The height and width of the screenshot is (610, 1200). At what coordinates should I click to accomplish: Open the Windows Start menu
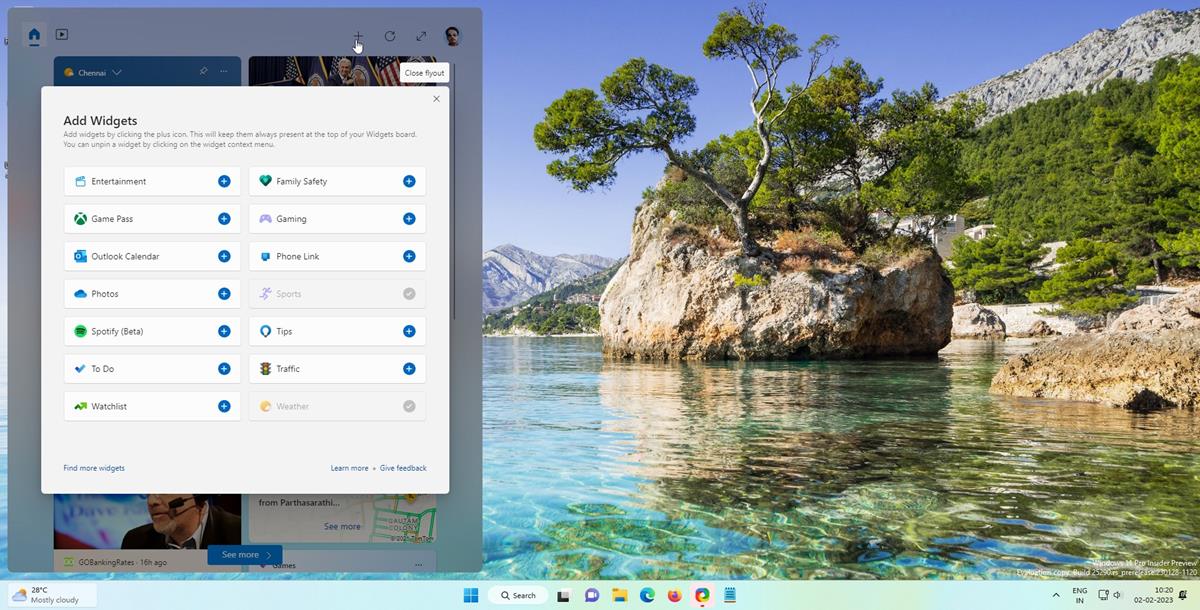(470, 595)
